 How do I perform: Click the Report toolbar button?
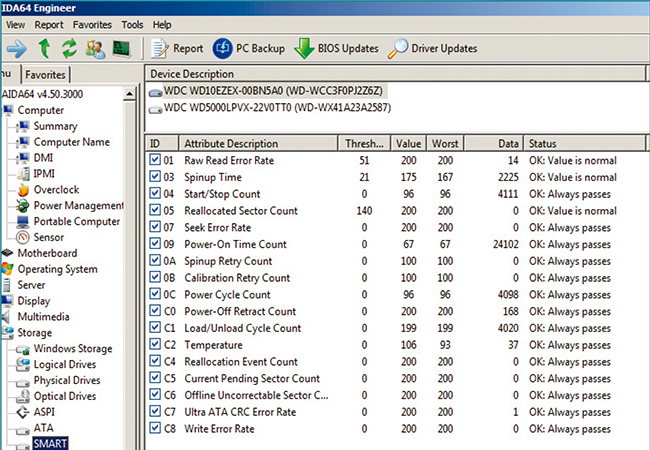tap(177, 48)
